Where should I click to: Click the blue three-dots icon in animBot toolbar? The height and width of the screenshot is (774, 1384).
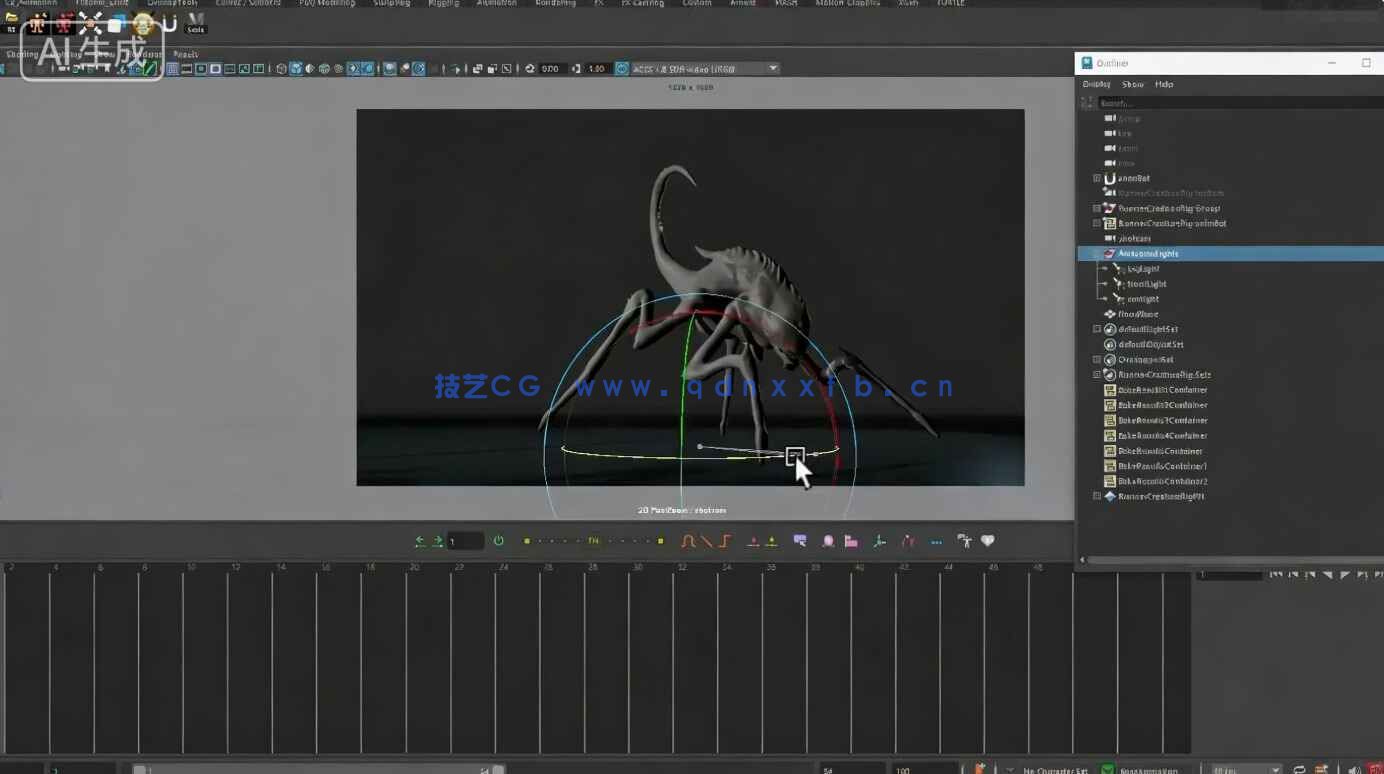tap(936, 541)
